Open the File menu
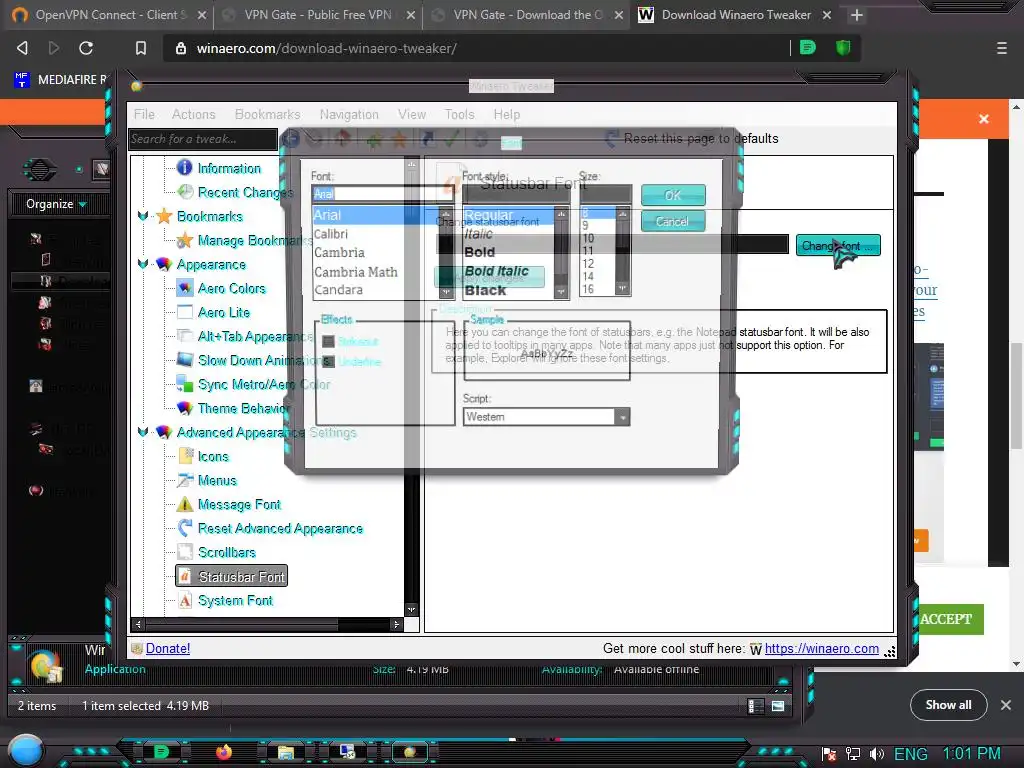 pyautogui.click(x=144, y=114)
